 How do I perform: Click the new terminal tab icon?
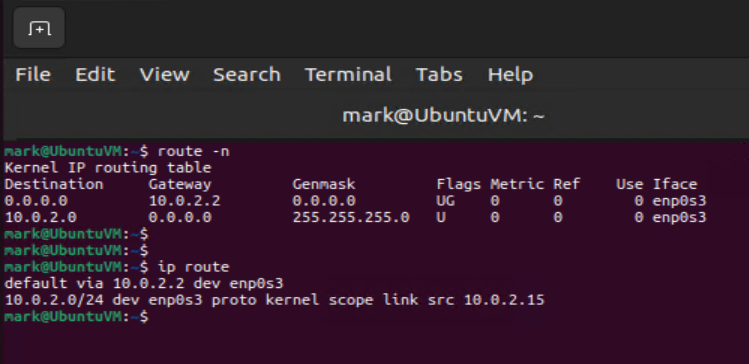[39, 28]
